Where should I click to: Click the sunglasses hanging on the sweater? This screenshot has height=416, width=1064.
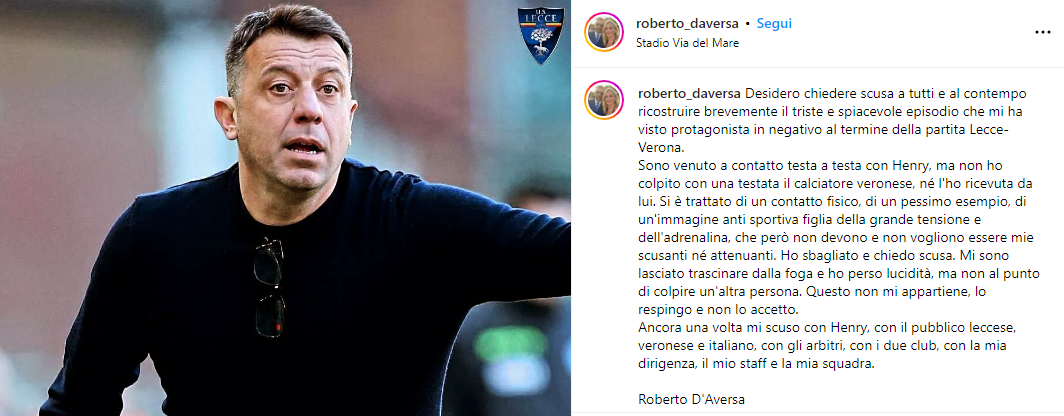tap(269, 287)
